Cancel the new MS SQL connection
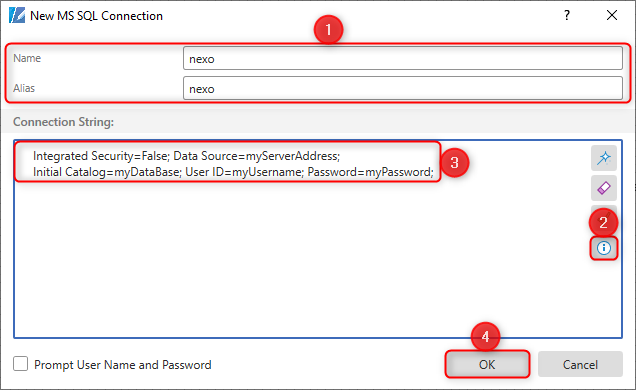Screen dimensions: 636x390 580,364
